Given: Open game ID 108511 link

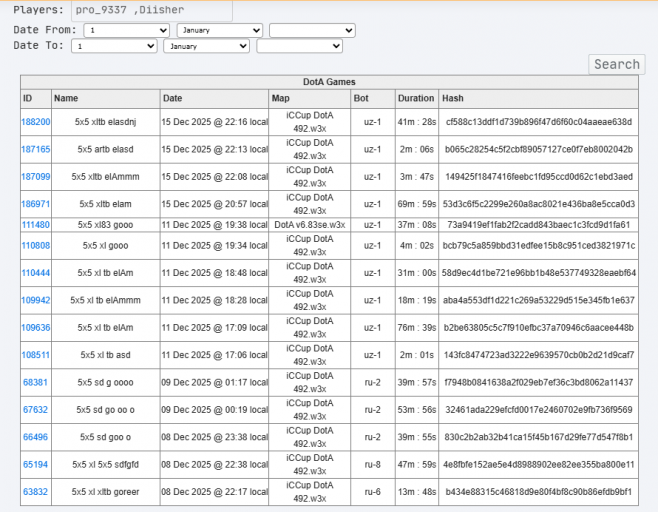Looking at the screenshot, I should tap(36, 355).
